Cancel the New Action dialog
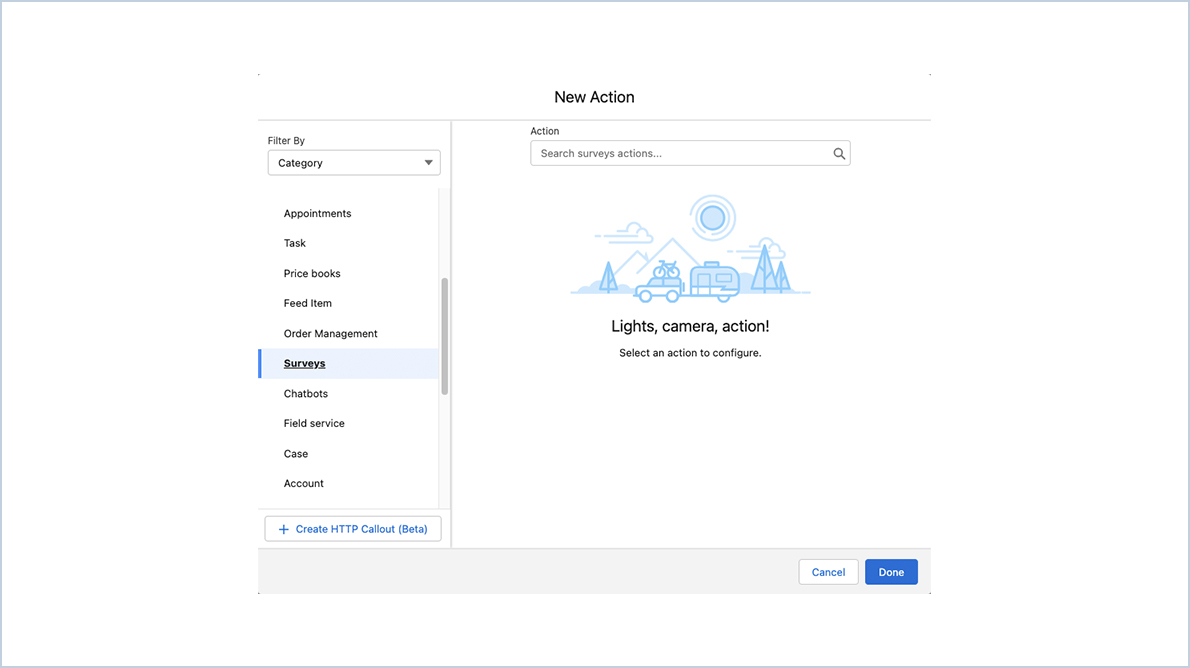1190x668 pixels. pyautogui.click(x=828, y=571)
